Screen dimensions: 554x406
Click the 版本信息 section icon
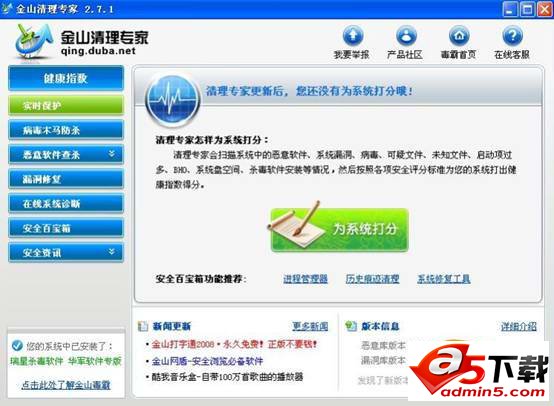click(350, 326)
